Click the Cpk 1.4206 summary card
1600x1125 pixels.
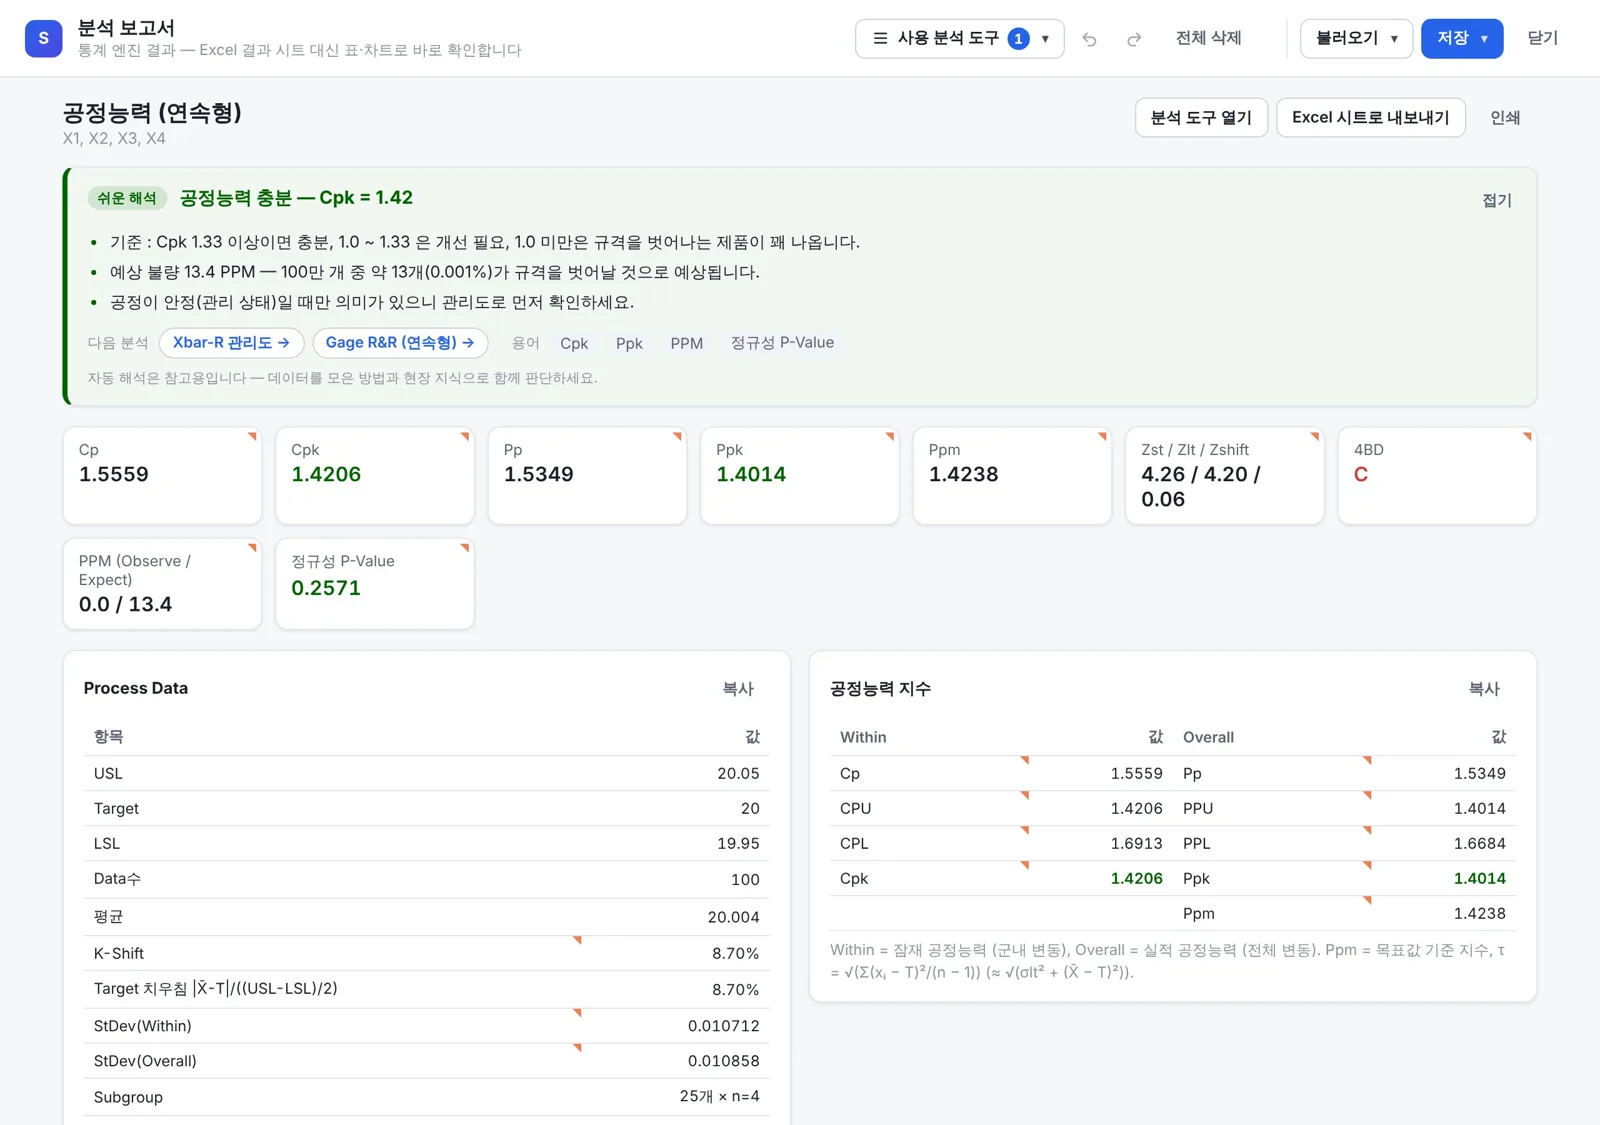[375, 475]
